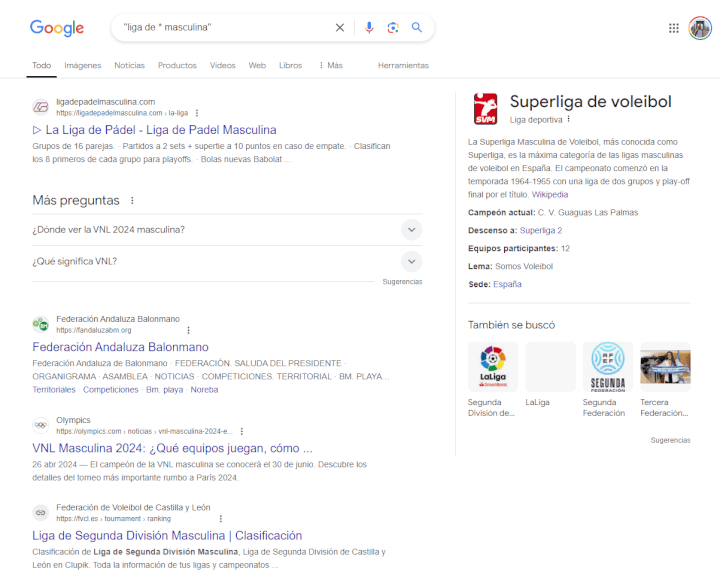Open options menu for Federación de Voleibol result
This screenshot has height=584, width=720.
pos(221,518)
